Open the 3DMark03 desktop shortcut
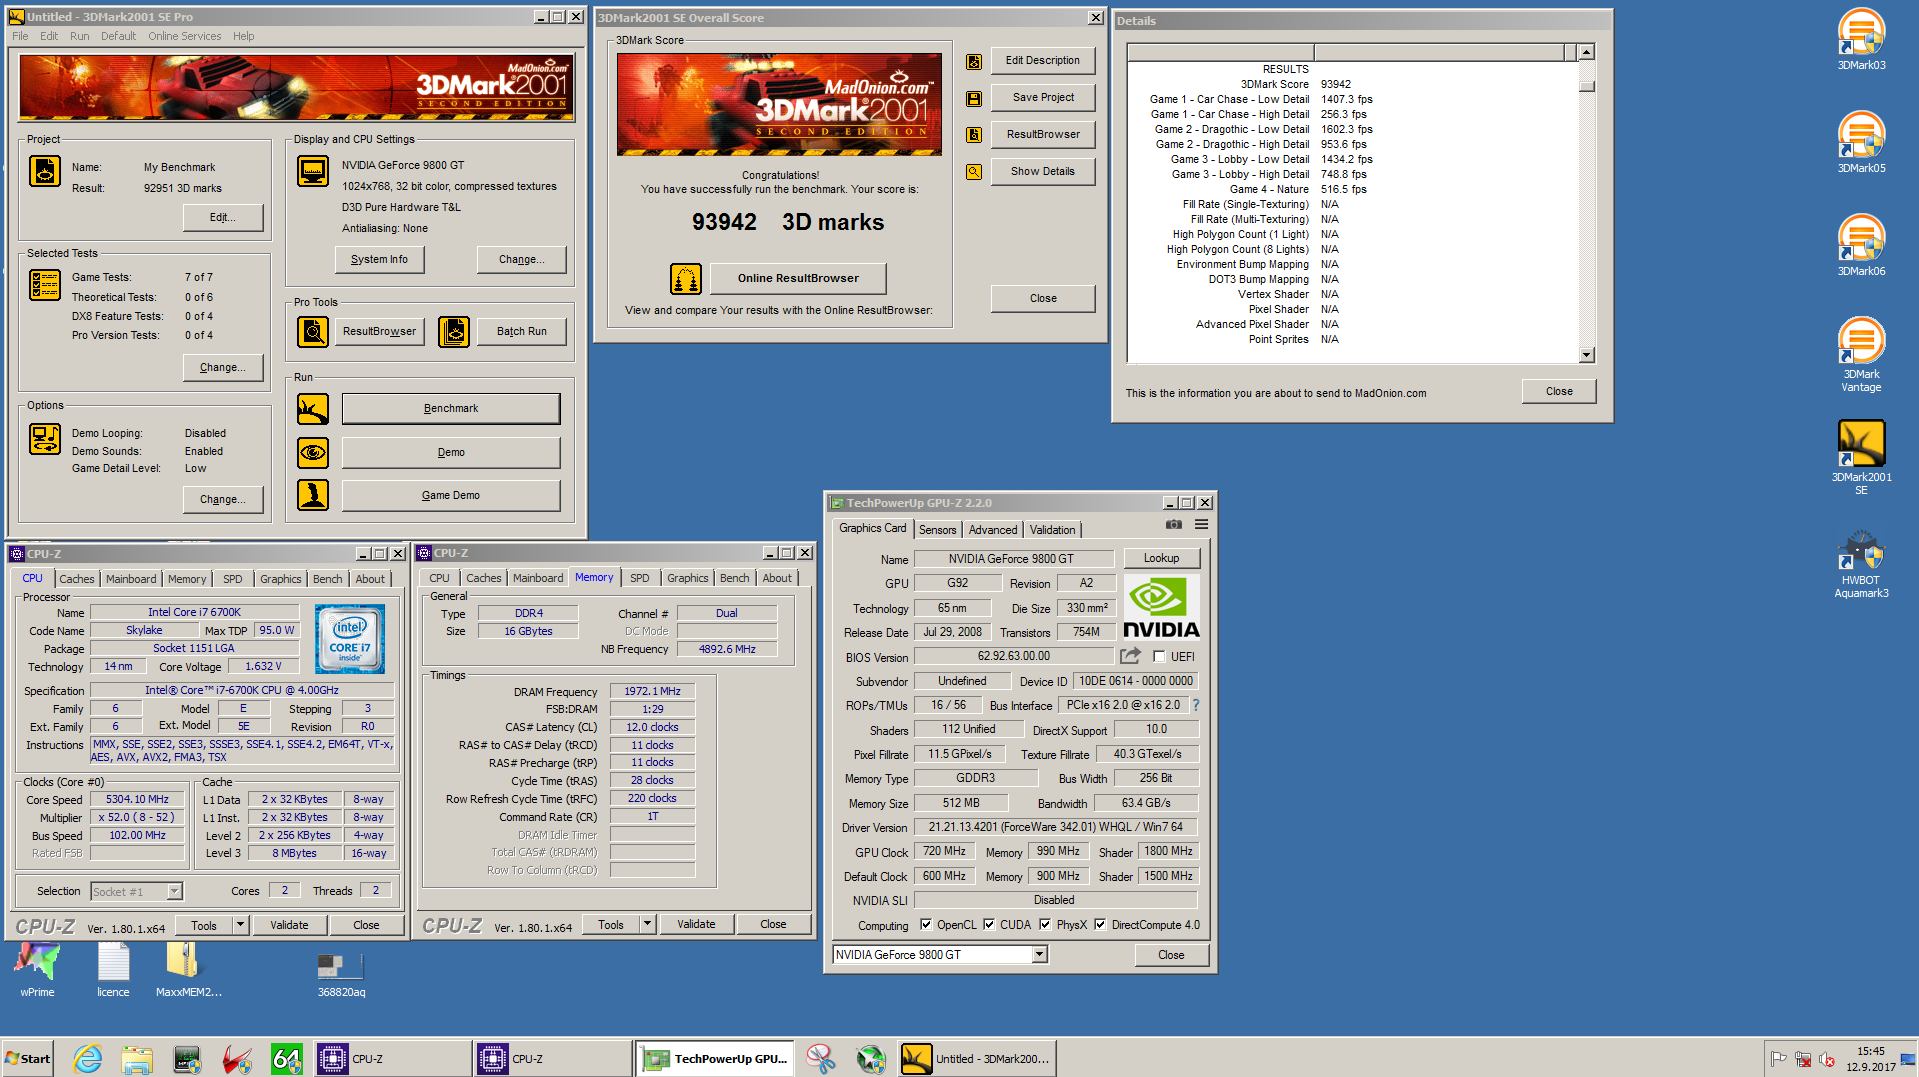The image size is (1919, 1077). point(1860,40)
